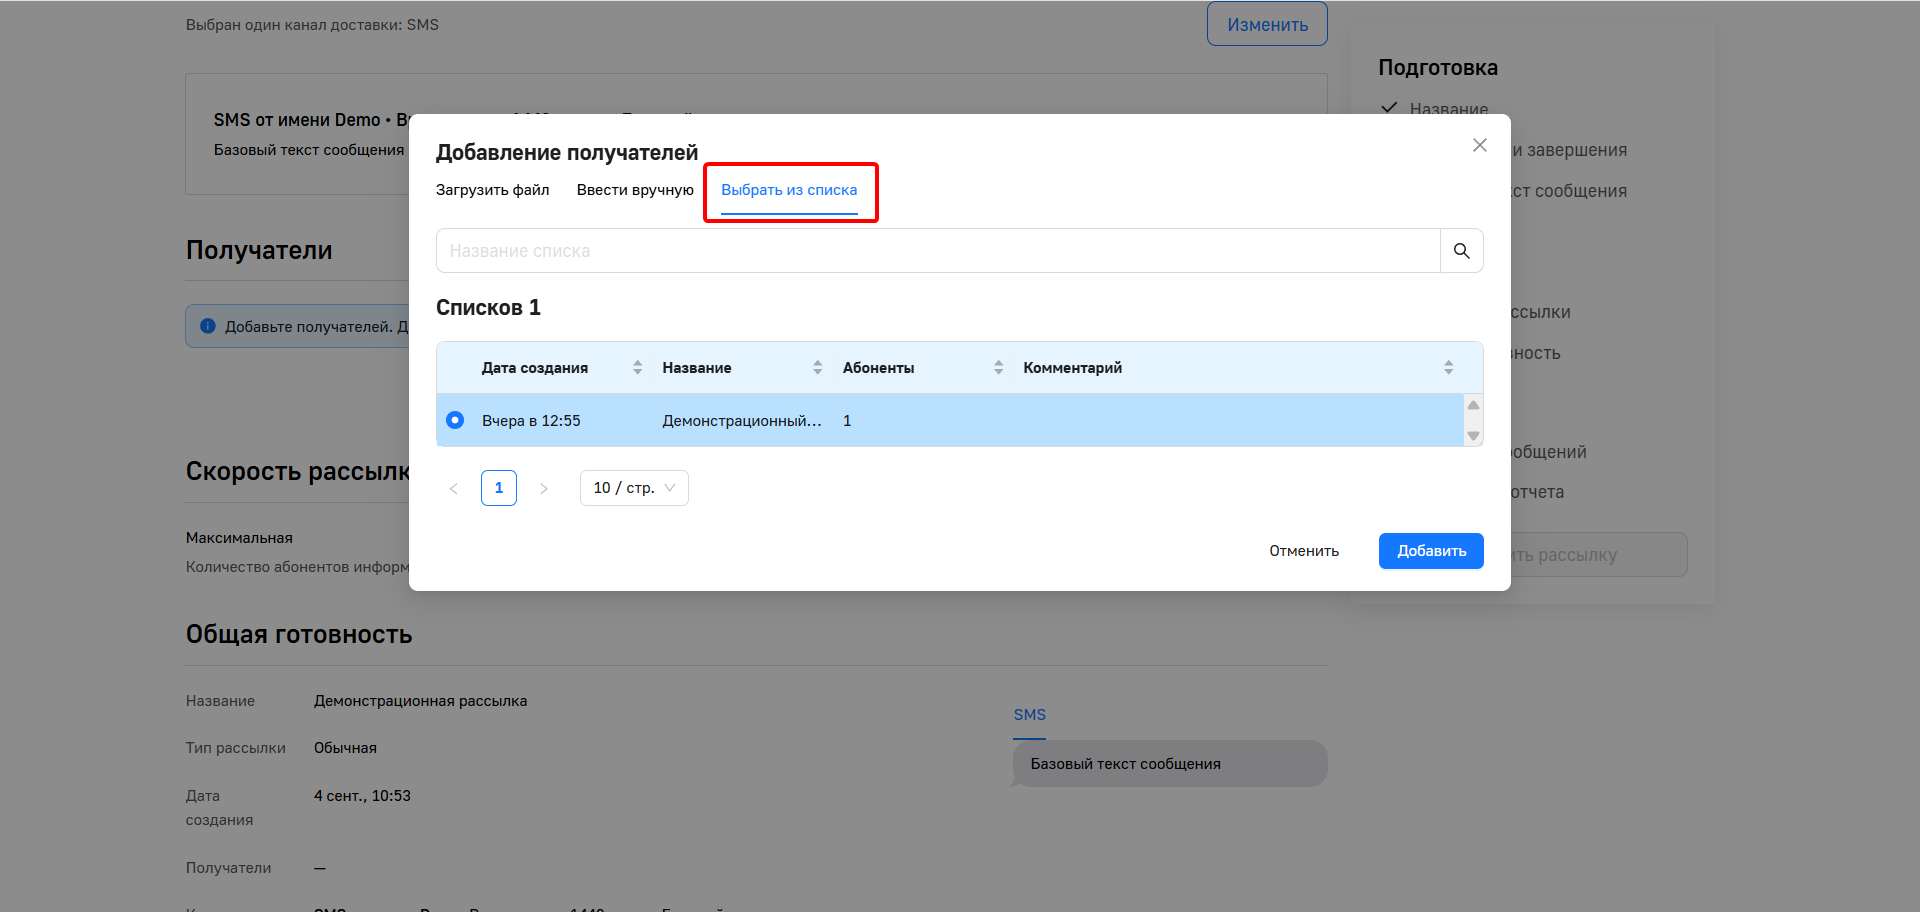Image resolution: width=1920 pixels, height=912 pixels.
Task: Go to next page arrow
Action: tap(544, 489)
